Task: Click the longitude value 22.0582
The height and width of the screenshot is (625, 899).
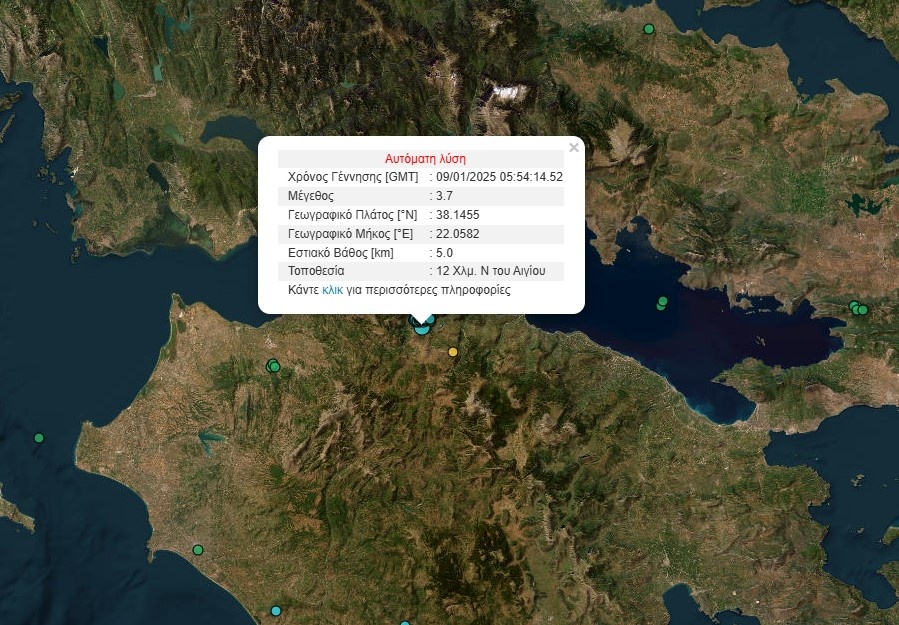Action: point(458,234)
